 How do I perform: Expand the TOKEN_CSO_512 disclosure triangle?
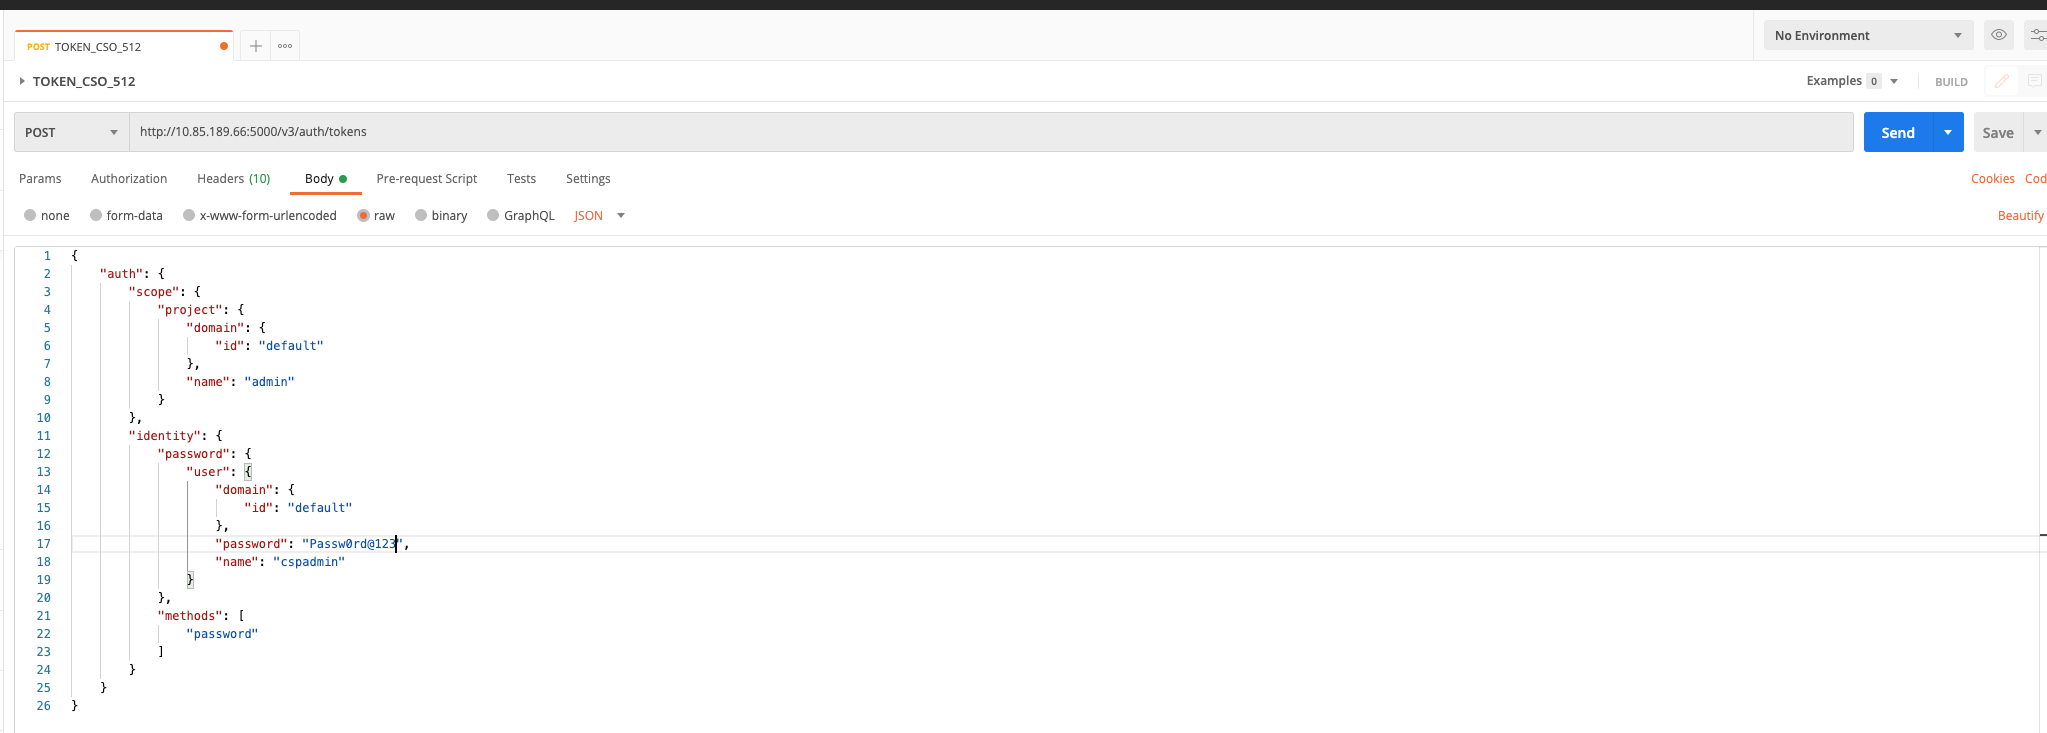(22, 81)
